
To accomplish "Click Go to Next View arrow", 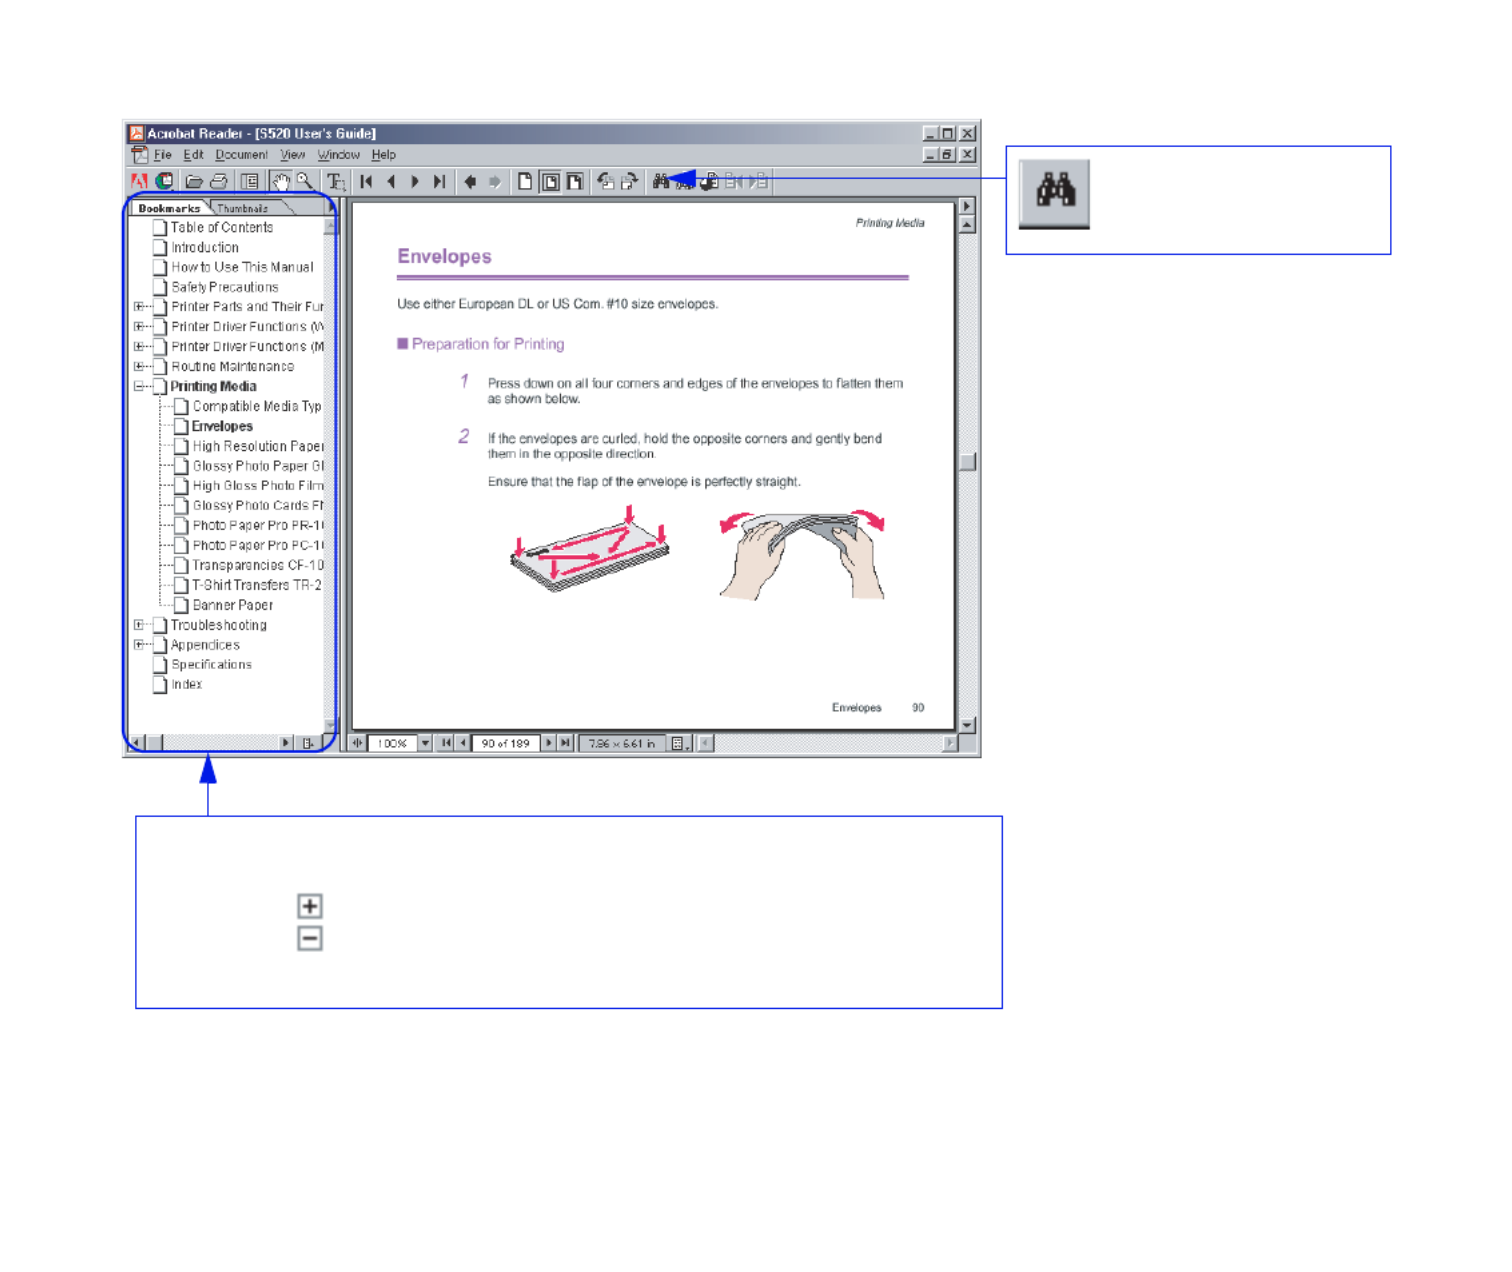I will coord(495,181).
